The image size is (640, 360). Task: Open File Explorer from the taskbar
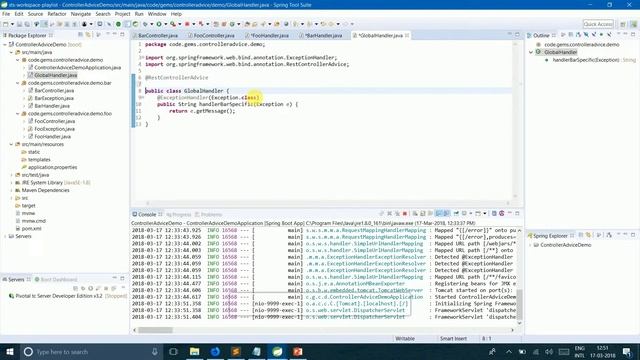point(194,351)
